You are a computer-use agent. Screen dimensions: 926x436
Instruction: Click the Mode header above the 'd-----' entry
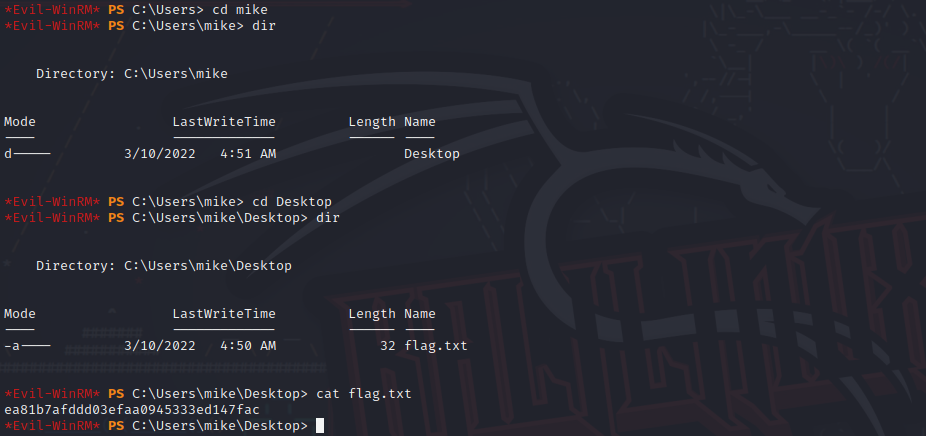20,122
